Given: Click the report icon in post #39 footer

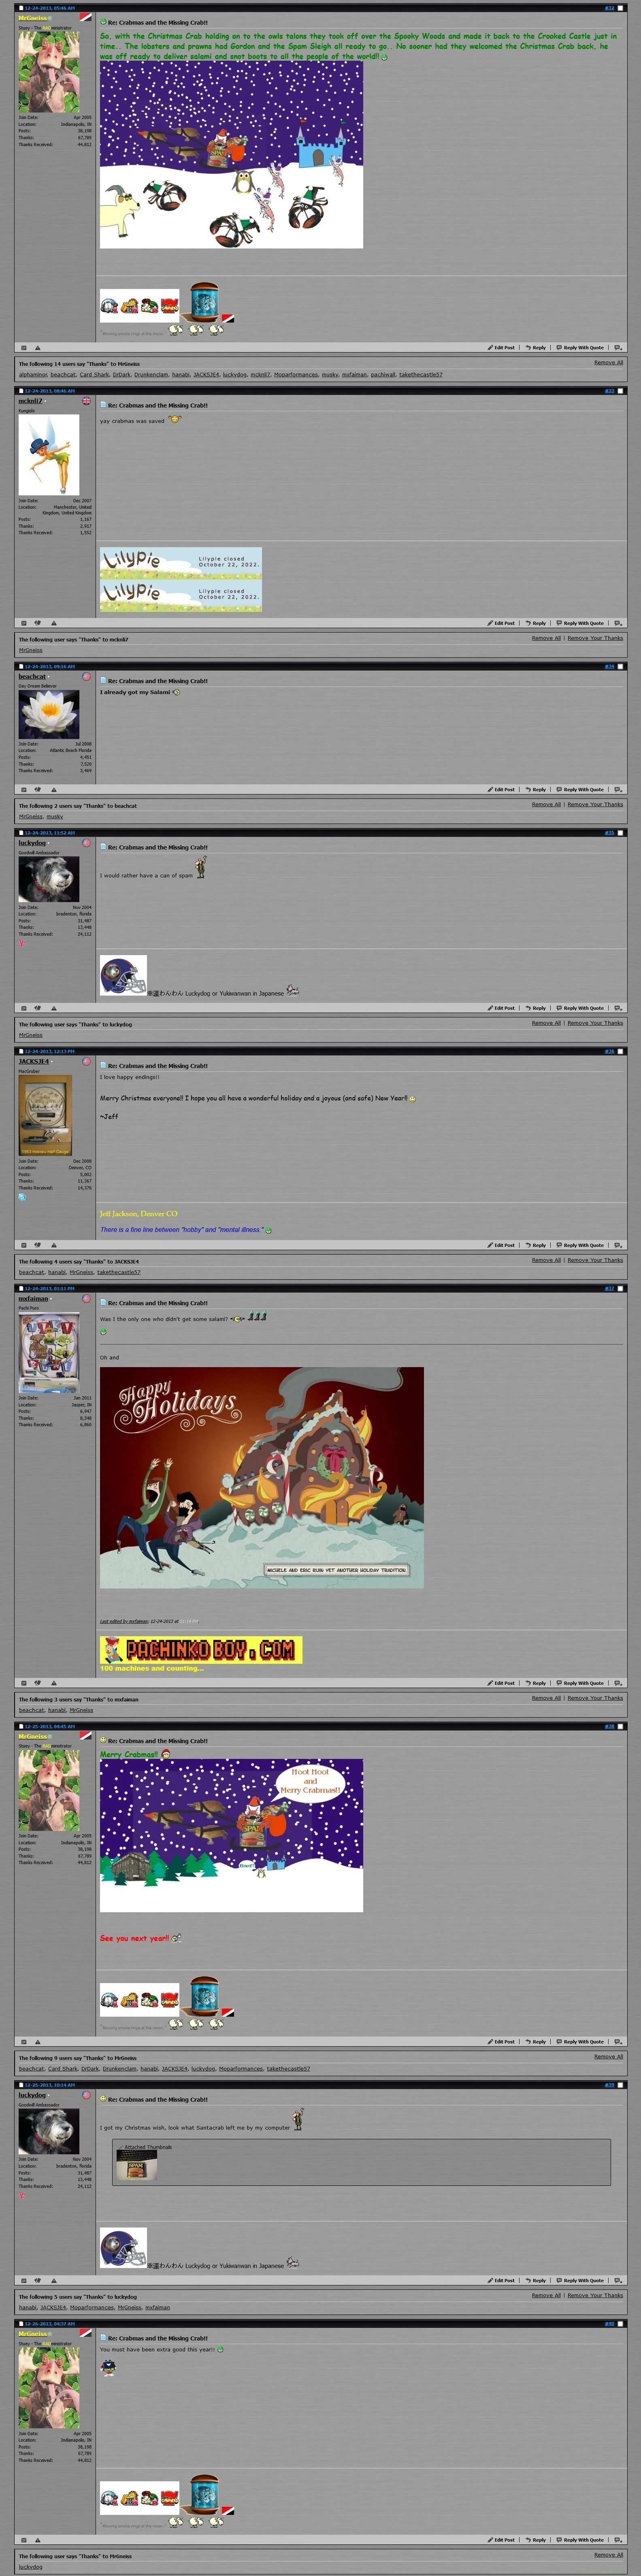Looking at the screenshot, I should click(x=24, y=2281).
